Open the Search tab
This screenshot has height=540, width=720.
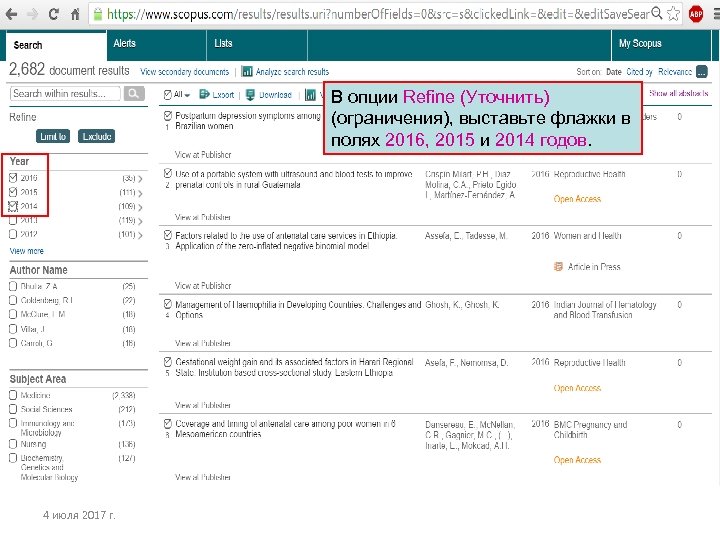56,45
